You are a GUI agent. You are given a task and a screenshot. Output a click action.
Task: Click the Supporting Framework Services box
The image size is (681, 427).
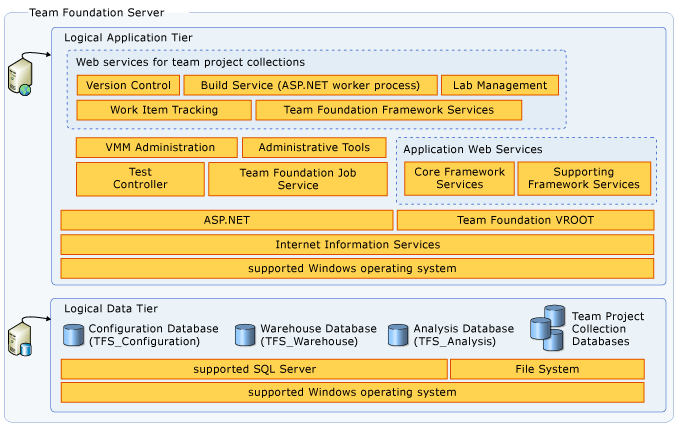click(584, 178)
